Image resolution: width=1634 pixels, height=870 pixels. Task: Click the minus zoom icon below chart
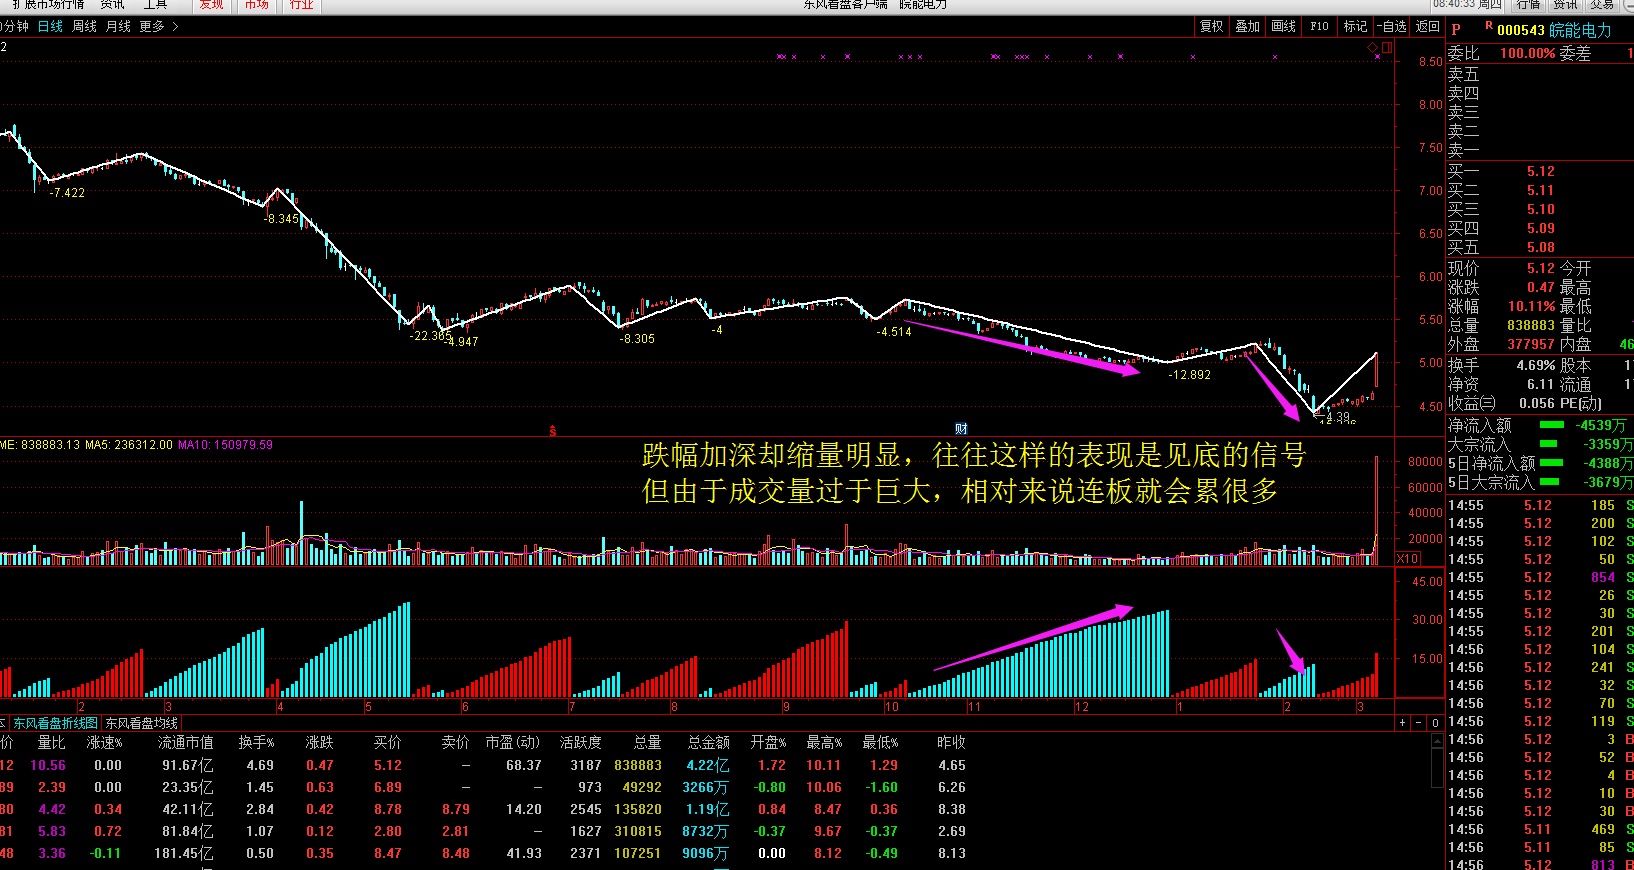coord(1419,722)
